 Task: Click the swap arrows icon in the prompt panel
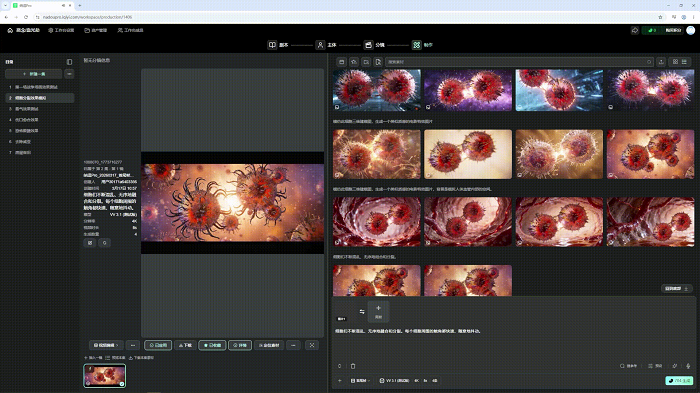tap(362, 312)
